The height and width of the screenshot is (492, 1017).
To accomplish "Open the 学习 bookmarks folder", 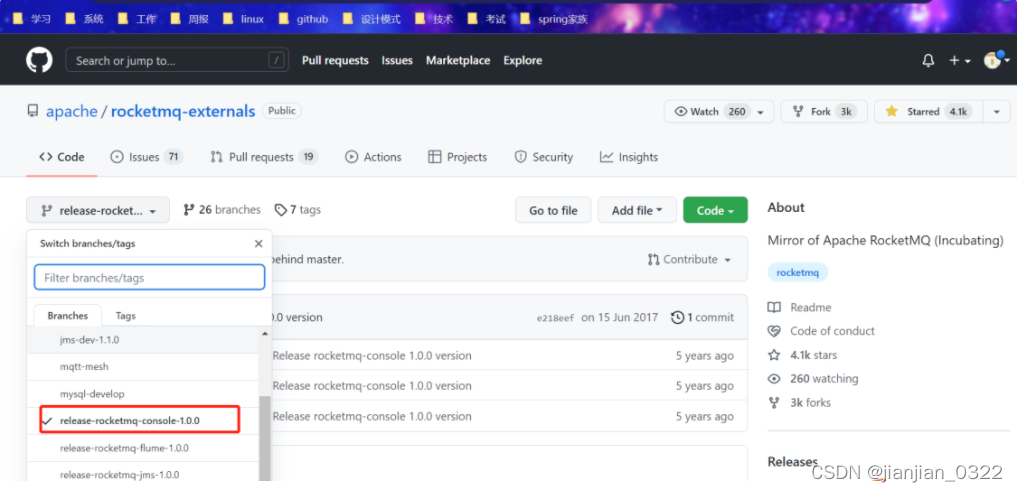I will point(32,19).
